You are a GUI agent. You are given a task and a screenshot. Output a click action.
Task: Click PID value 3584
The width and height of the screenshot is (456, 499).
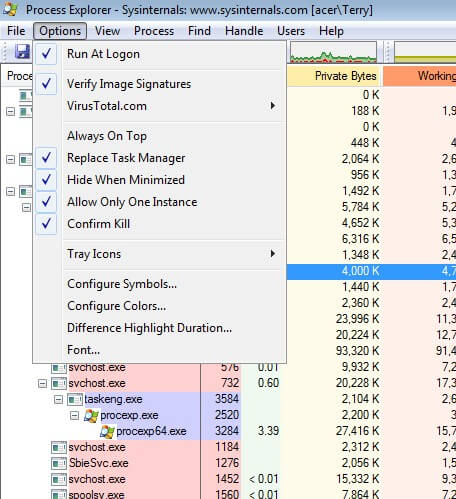[227, 399]
